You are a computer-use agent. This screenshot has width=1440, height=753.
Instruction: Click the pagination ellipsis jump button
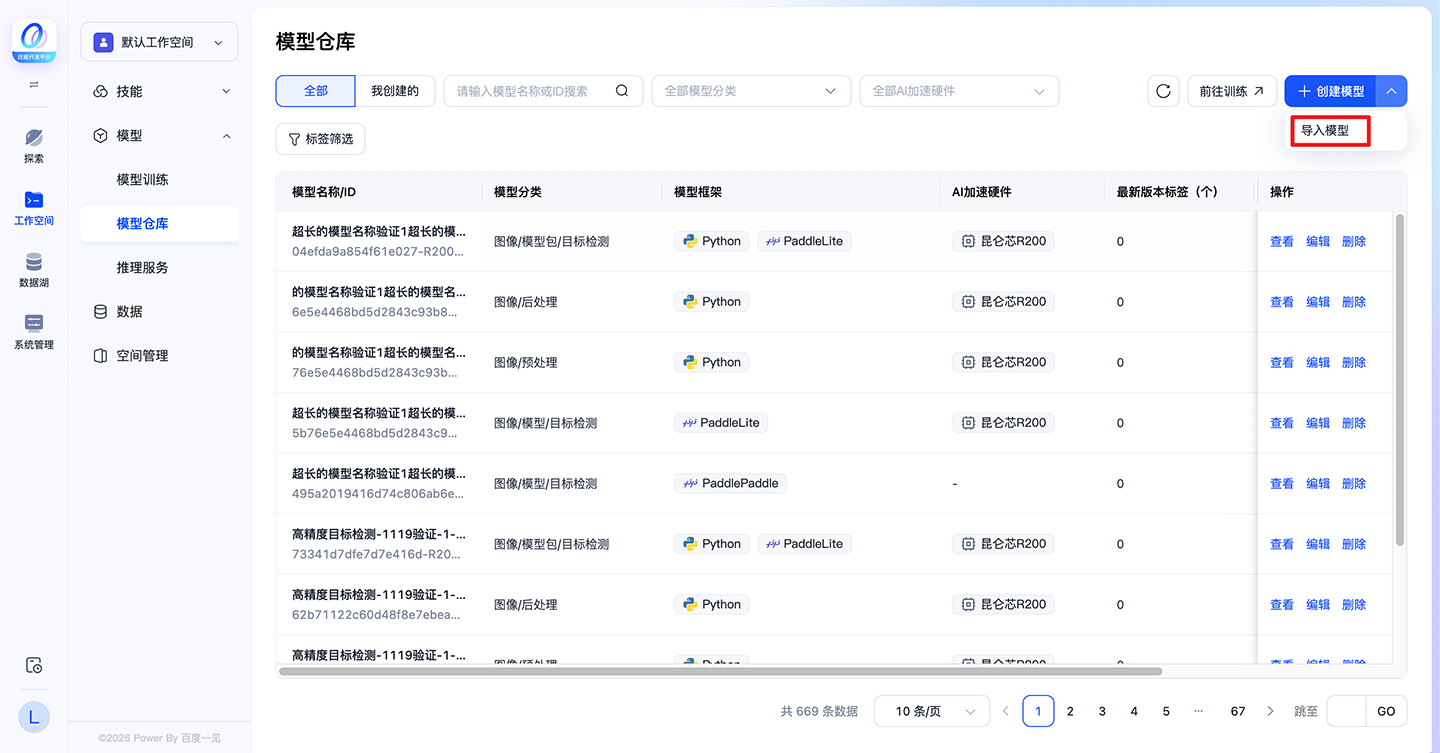tap(1198, 711)
